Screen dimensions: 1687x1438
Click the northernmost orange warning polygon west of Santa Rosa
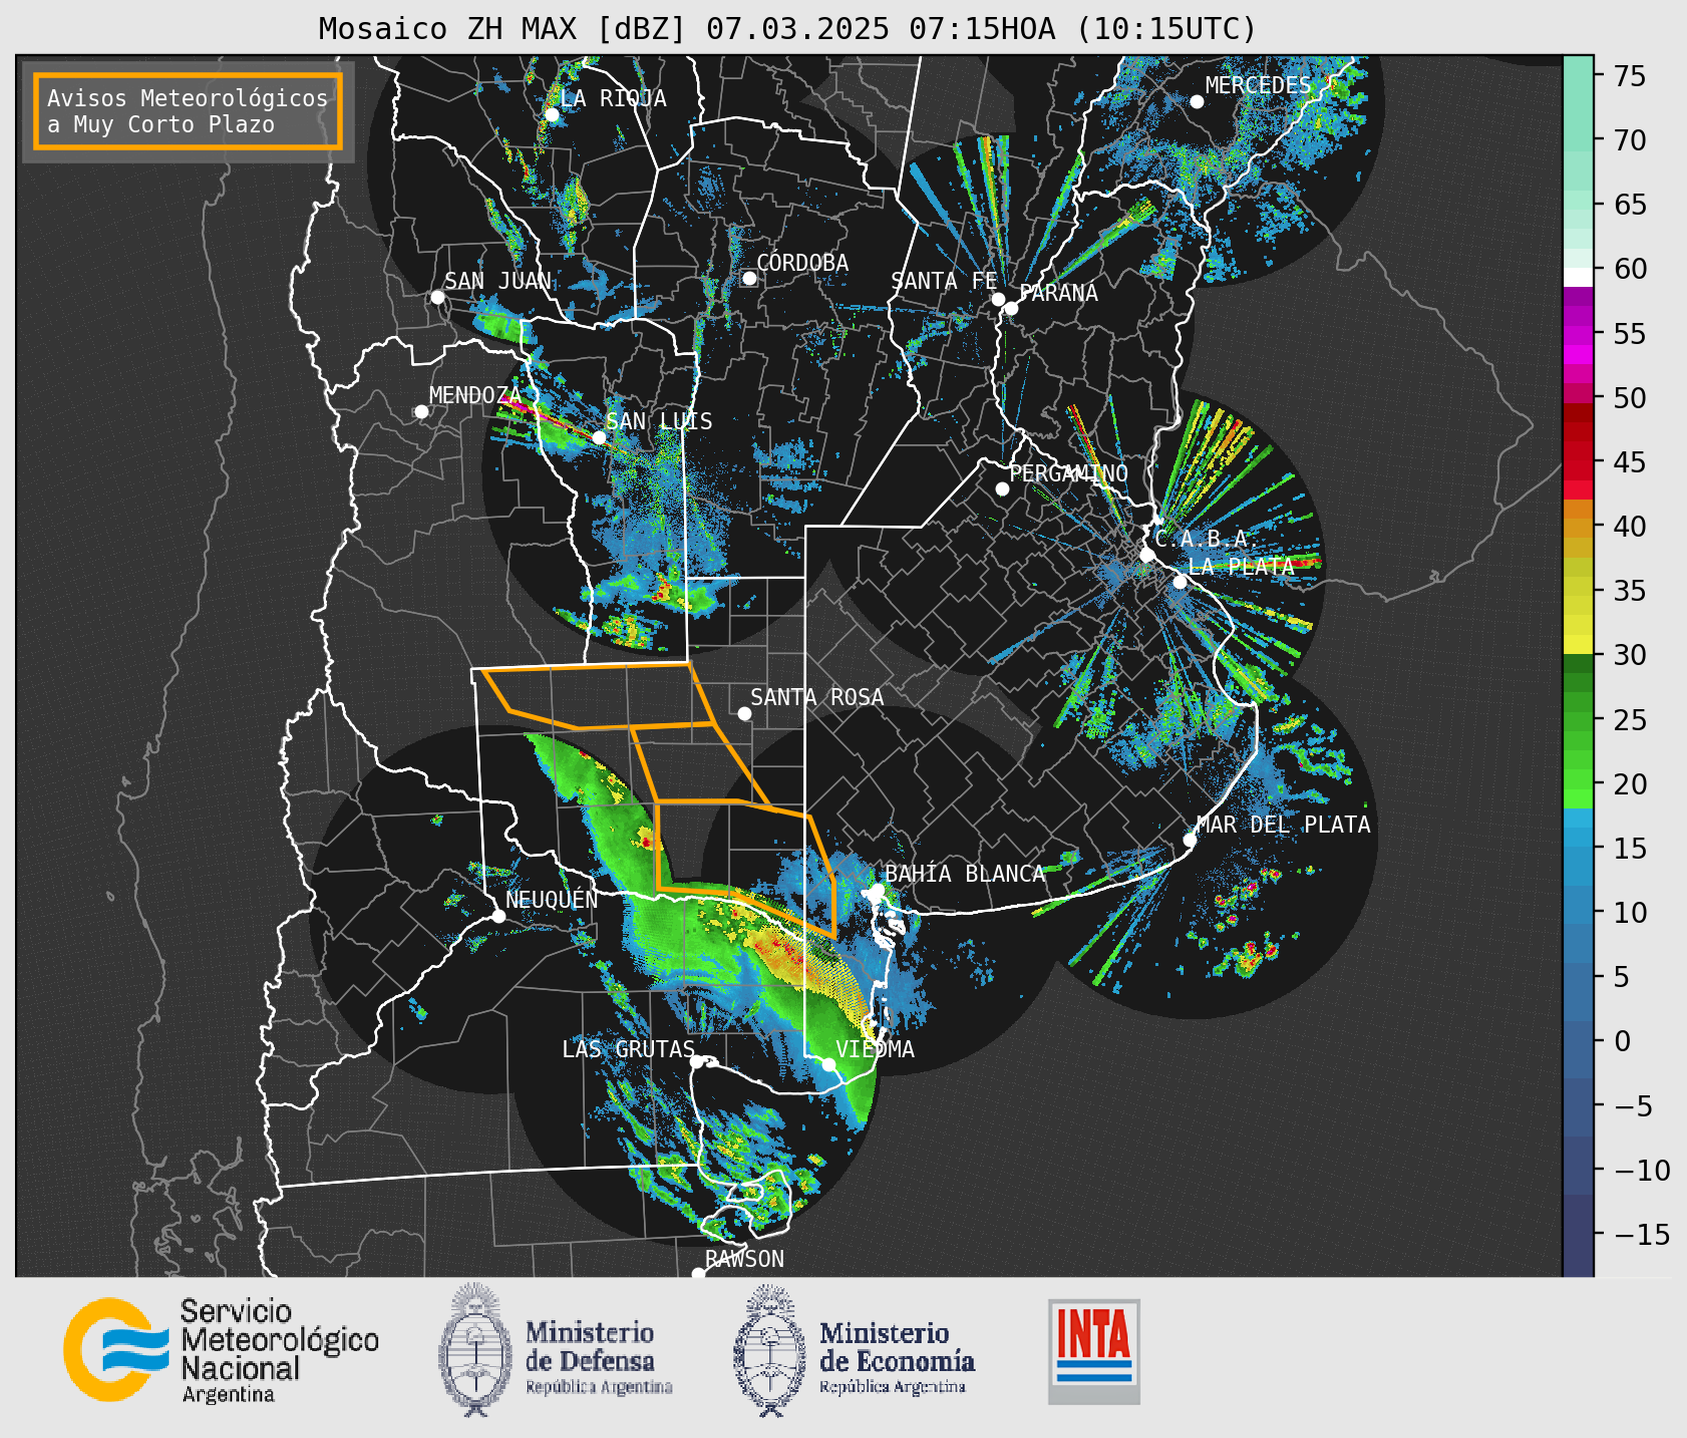click(600, 694)
